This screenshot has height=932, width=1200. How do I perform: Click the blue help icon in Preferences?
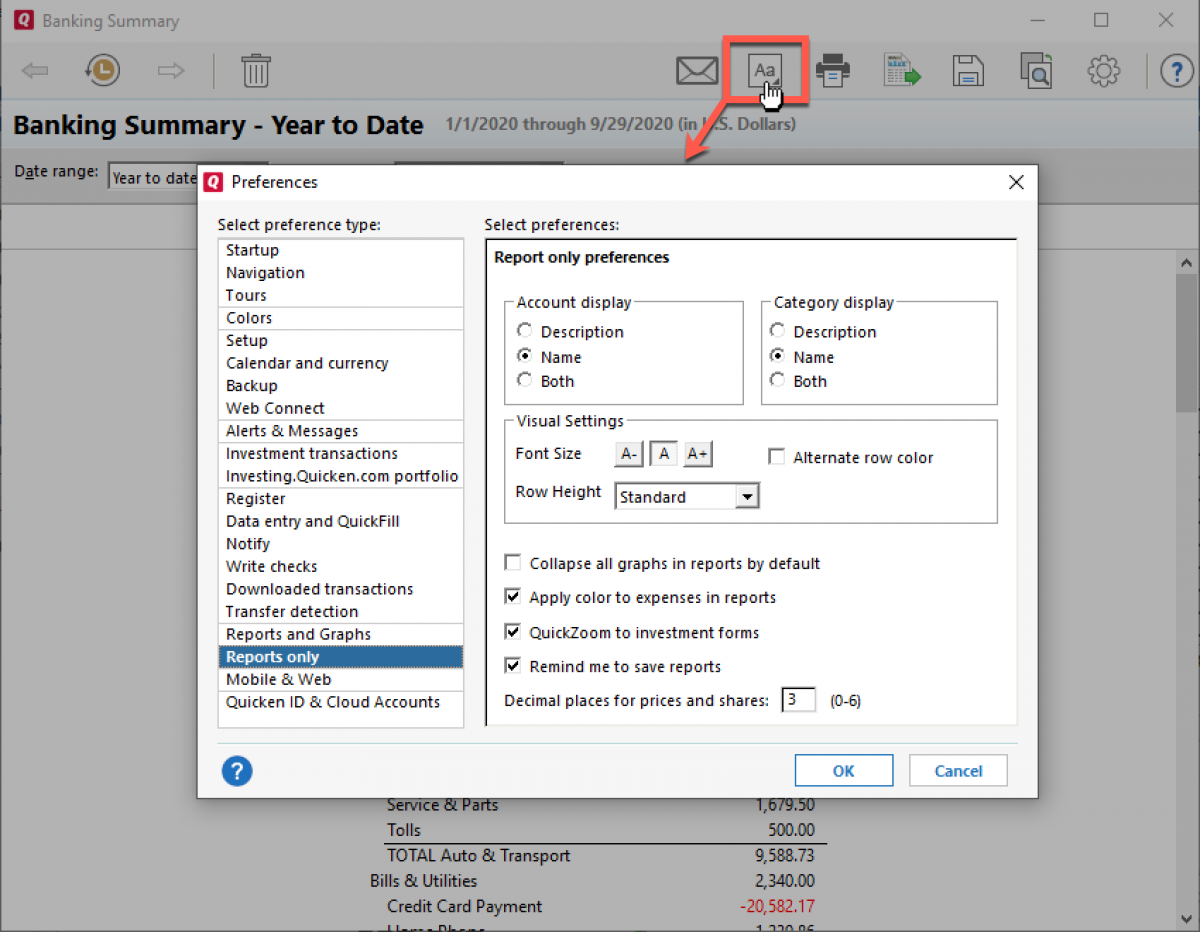tap(237, 771)
